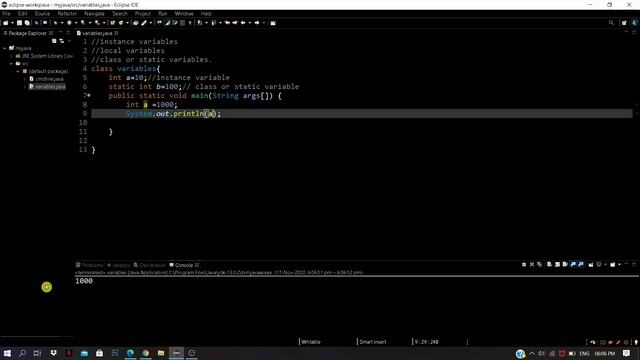Open the Project menu

click(x=143, y=13)
